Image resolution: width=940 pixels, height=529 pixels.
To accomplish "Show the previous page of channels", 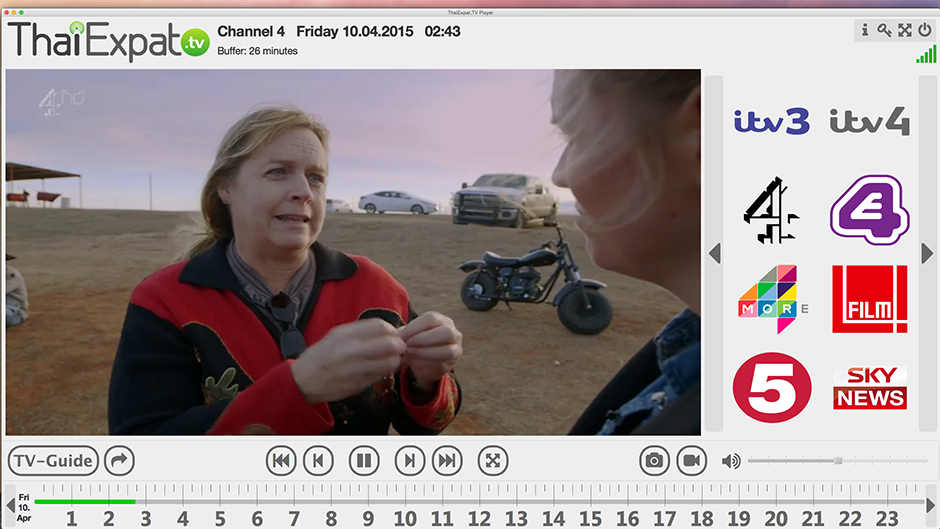I will click(x=714, y=254).
